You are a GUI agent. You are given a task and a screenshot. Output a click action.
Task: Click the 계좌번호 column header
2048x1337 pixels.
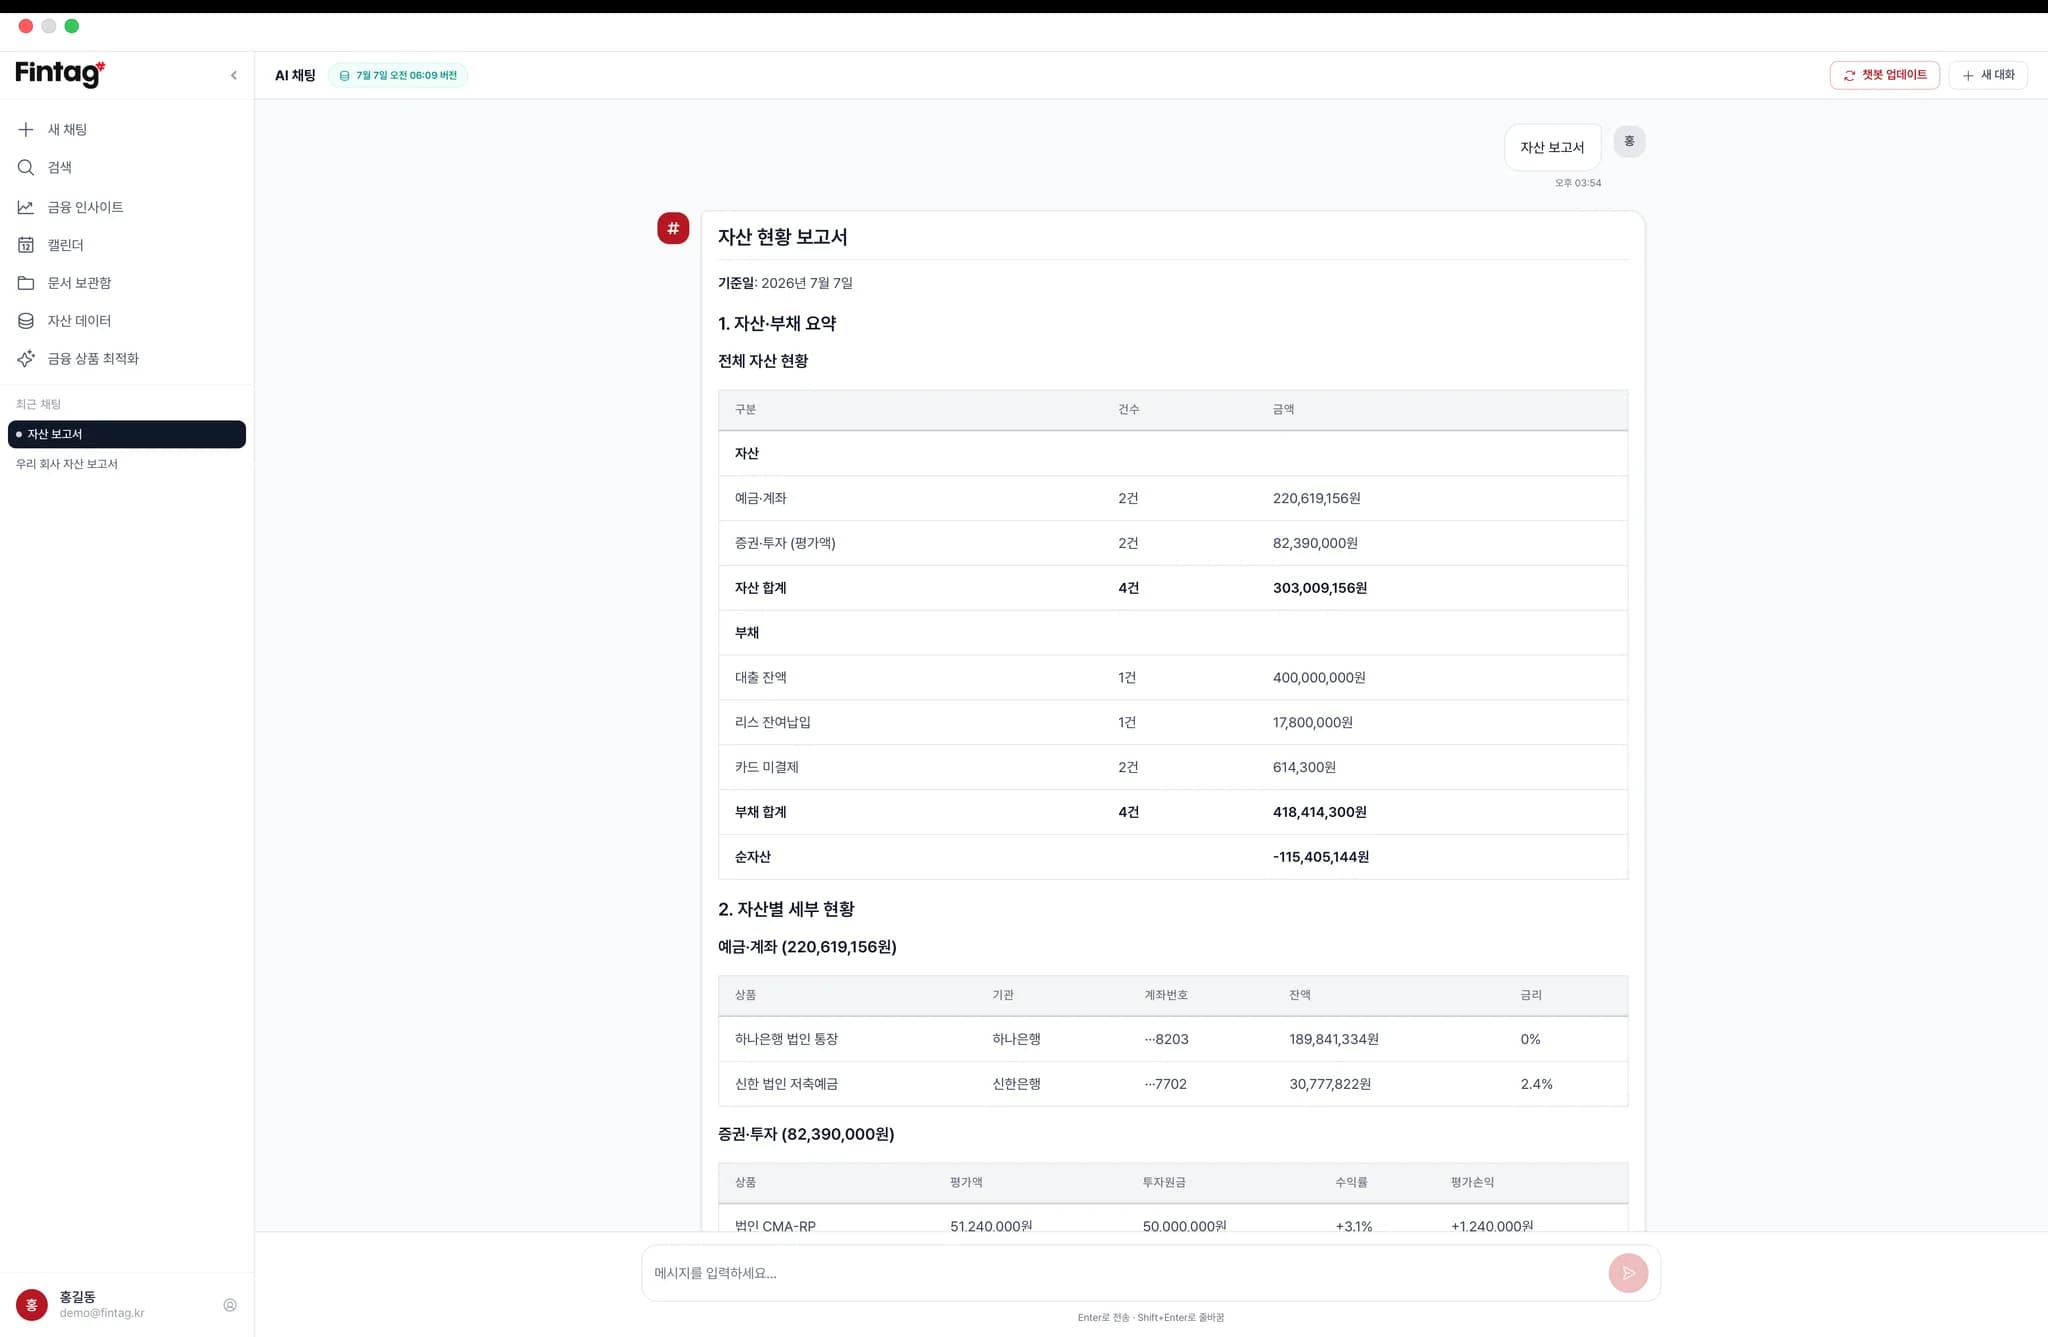[x=1166, y=995]
